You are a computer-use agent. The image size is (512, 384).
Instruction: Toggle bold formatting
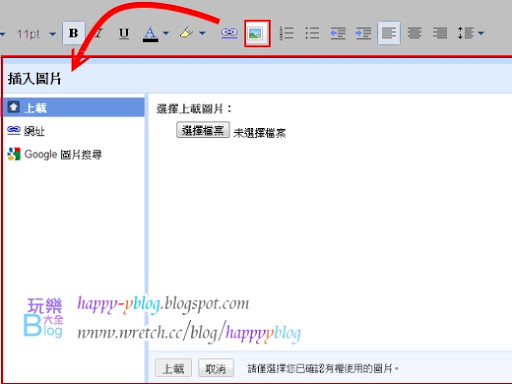pos(73,33)
